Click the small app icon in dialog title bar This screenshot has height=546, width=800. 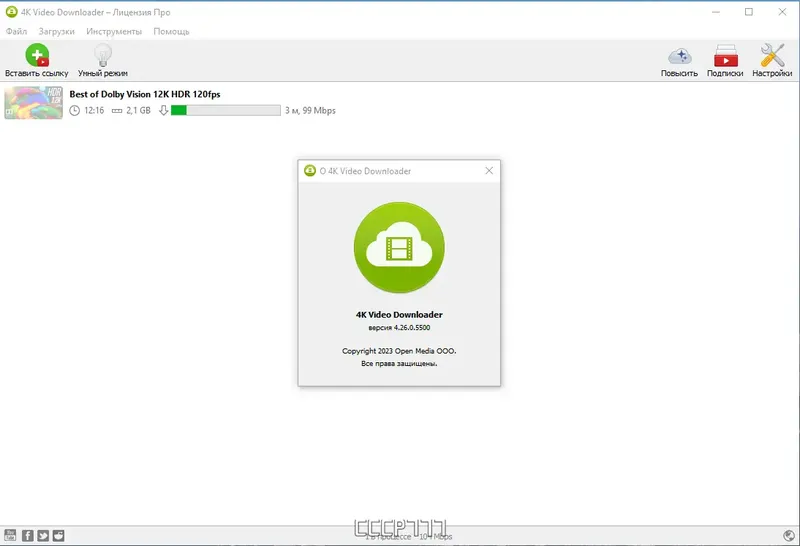click(310, 170)
